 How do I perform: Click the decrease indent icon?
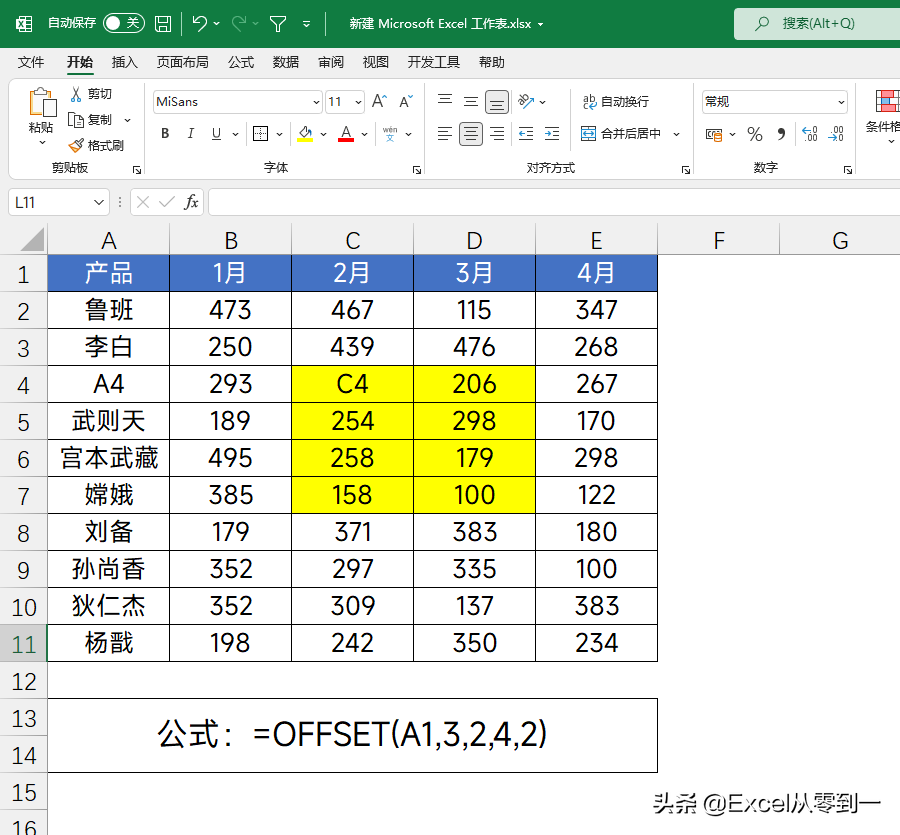pyautogui.click(x=526, y=134)
